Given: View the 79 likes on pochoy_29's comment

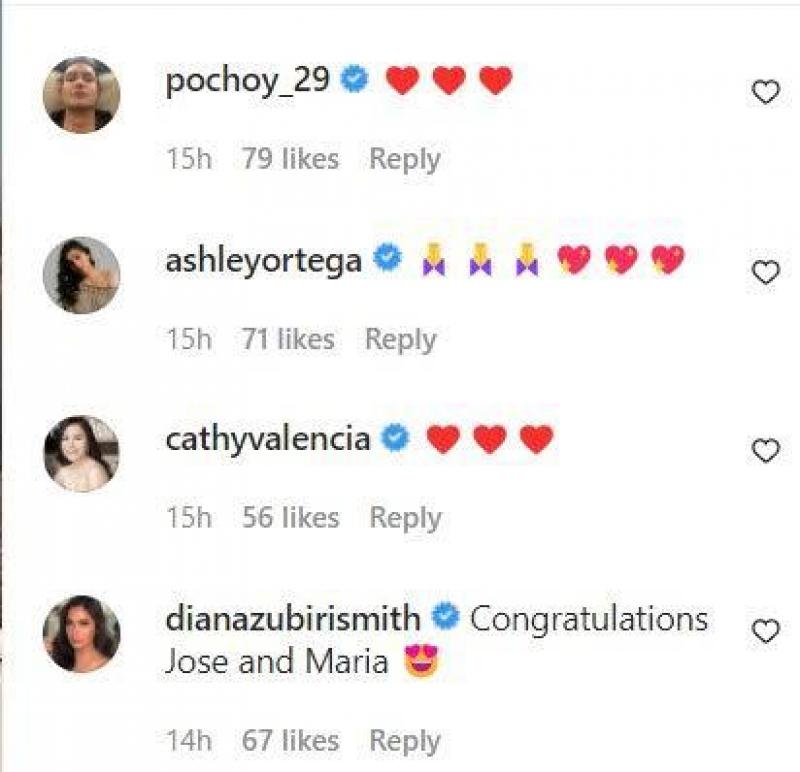Looking at the screenshot, I should pyautogui.click(x=290, y=159).
